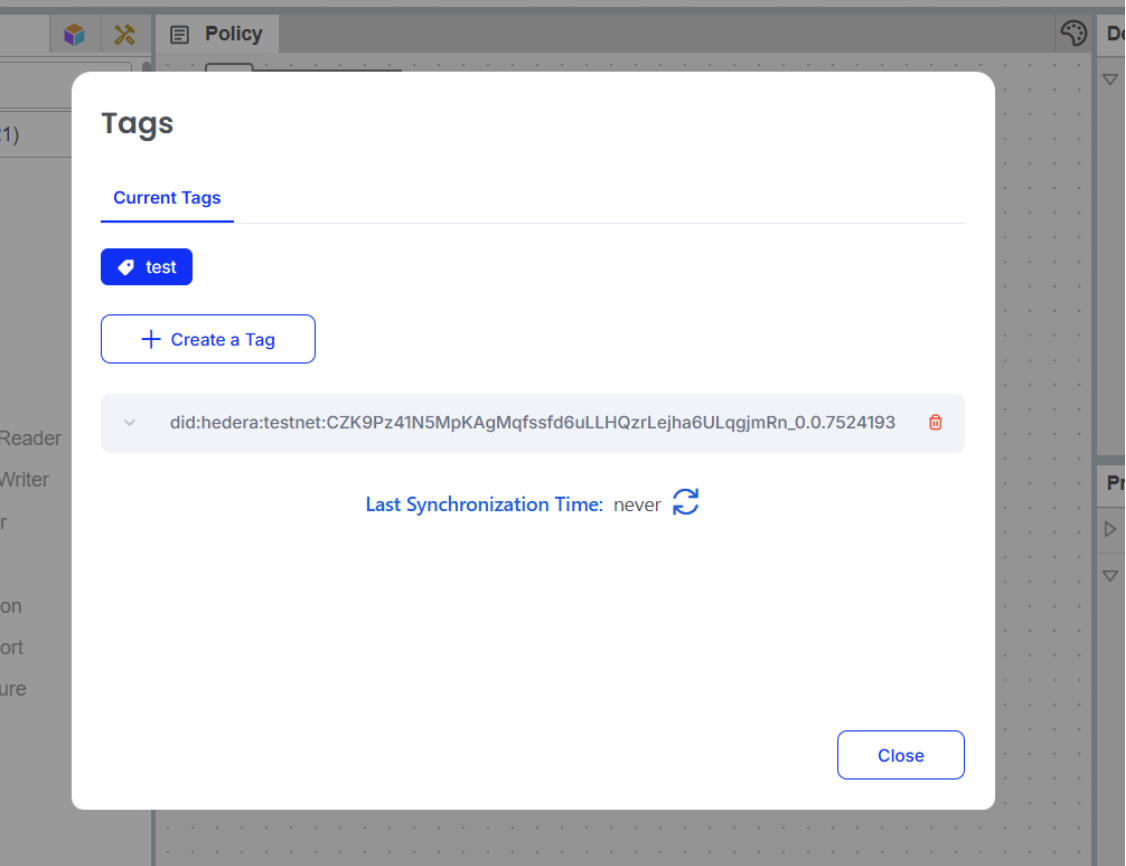The height and width of the screenshot is (866, 1126).
Task: Click the hammer and wrench tools icon
Action: click(x=124, y=35)
